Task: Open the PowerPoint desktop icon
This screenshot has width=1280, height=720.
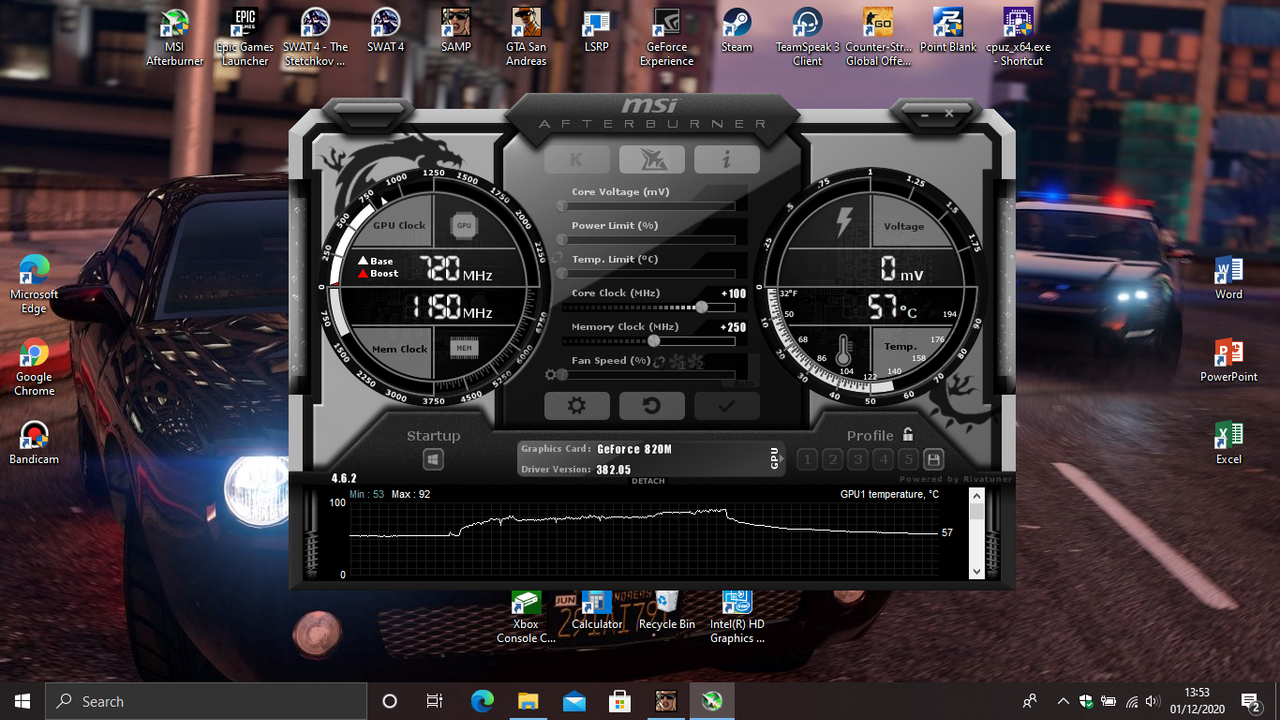Action: [x=1229, y=360]
